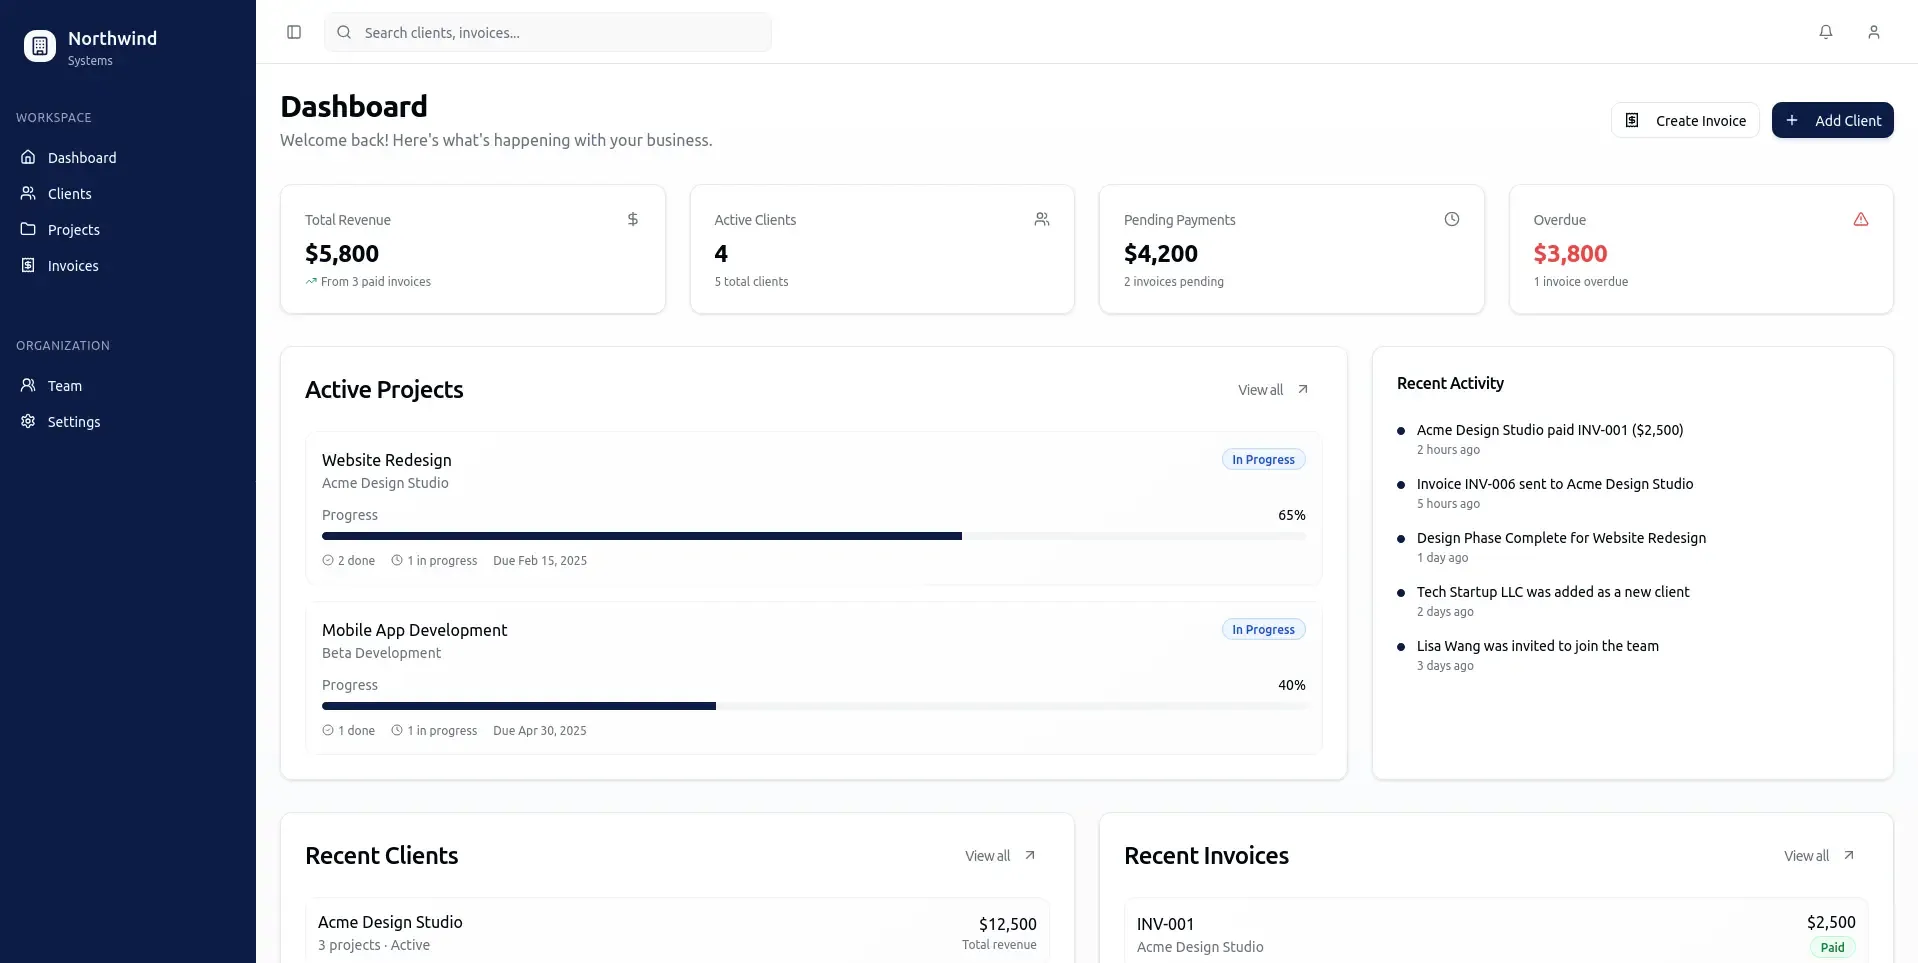Open Settings from the sidebar
The width and height of the screenshot is (1918, 963).
click(74, 421)
